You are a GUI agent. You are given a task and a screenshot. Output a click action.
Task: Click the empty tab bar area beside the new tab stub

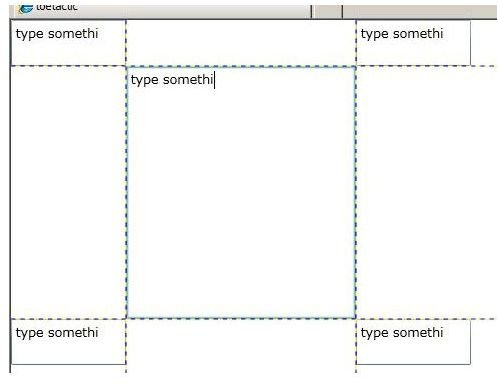[419, 11]
